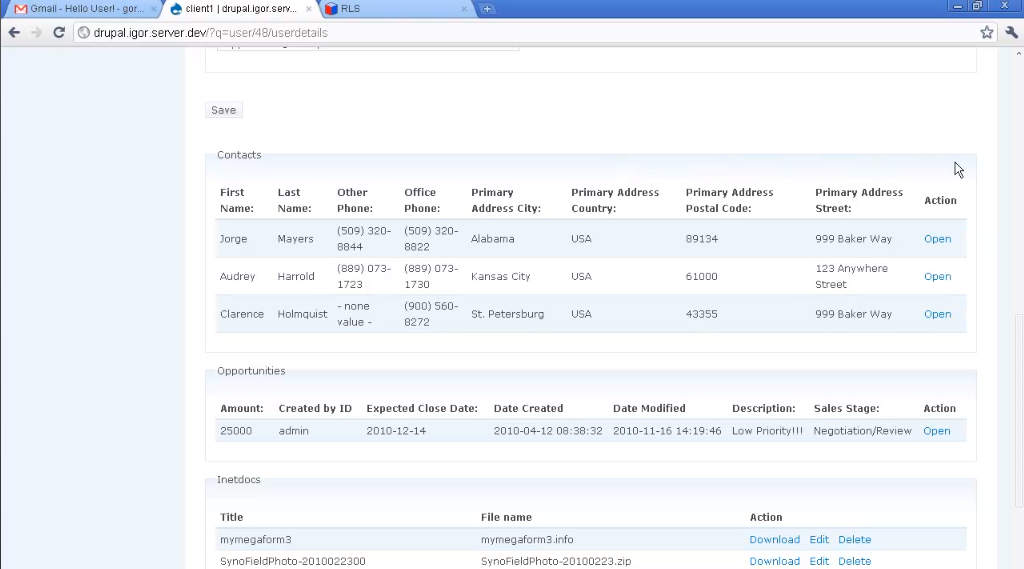This screenshot has height=569, width=1024.
Task: Click the 123 Anywhere Street cell
Action: 852,276
